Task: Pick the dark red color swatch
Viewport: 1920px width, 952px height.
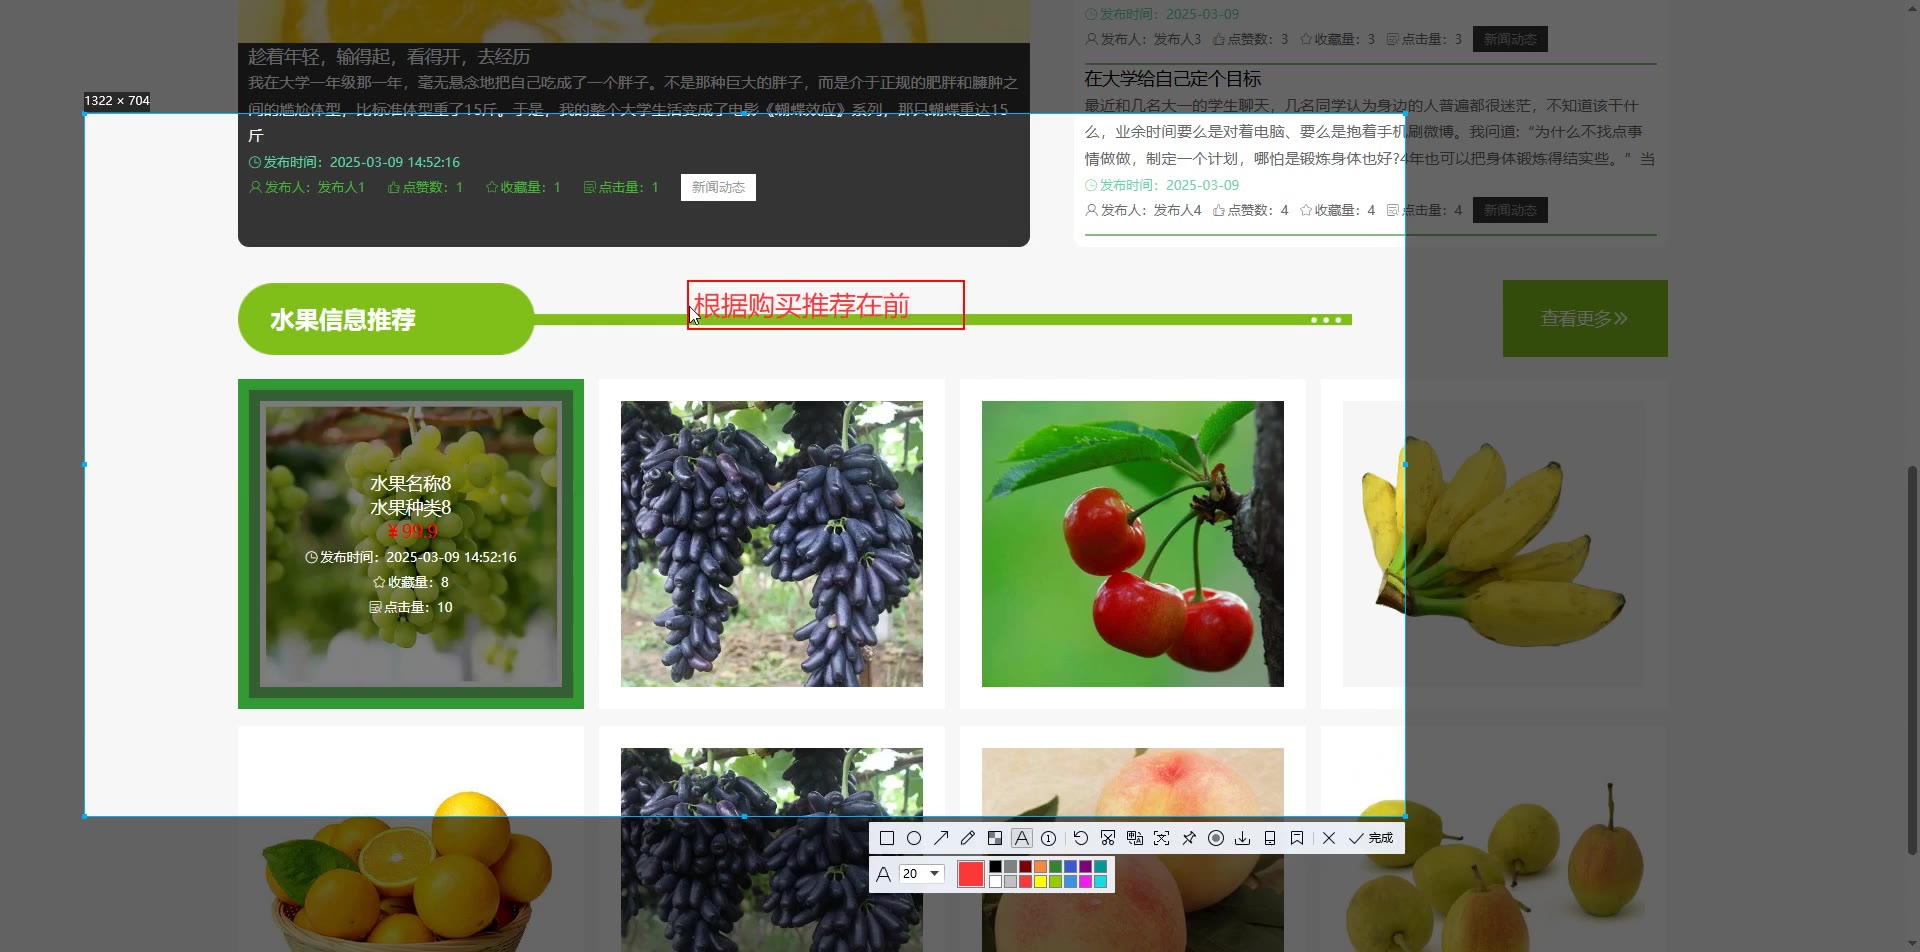Action: click(x=1026, y=867)
